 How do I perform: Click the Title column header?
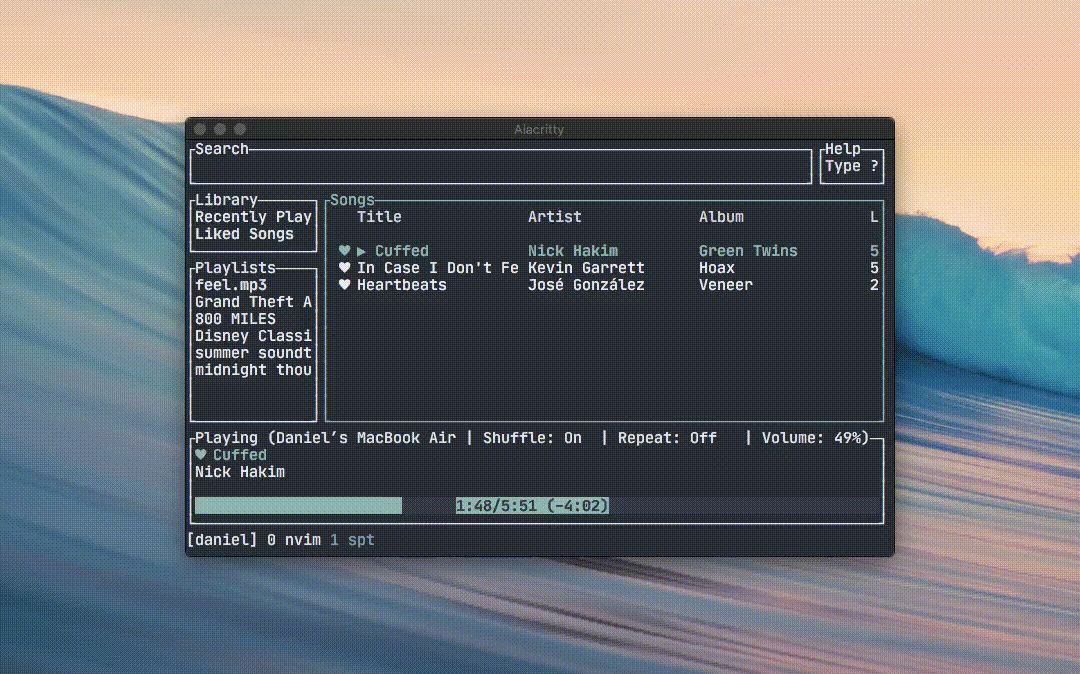[379, 217]
